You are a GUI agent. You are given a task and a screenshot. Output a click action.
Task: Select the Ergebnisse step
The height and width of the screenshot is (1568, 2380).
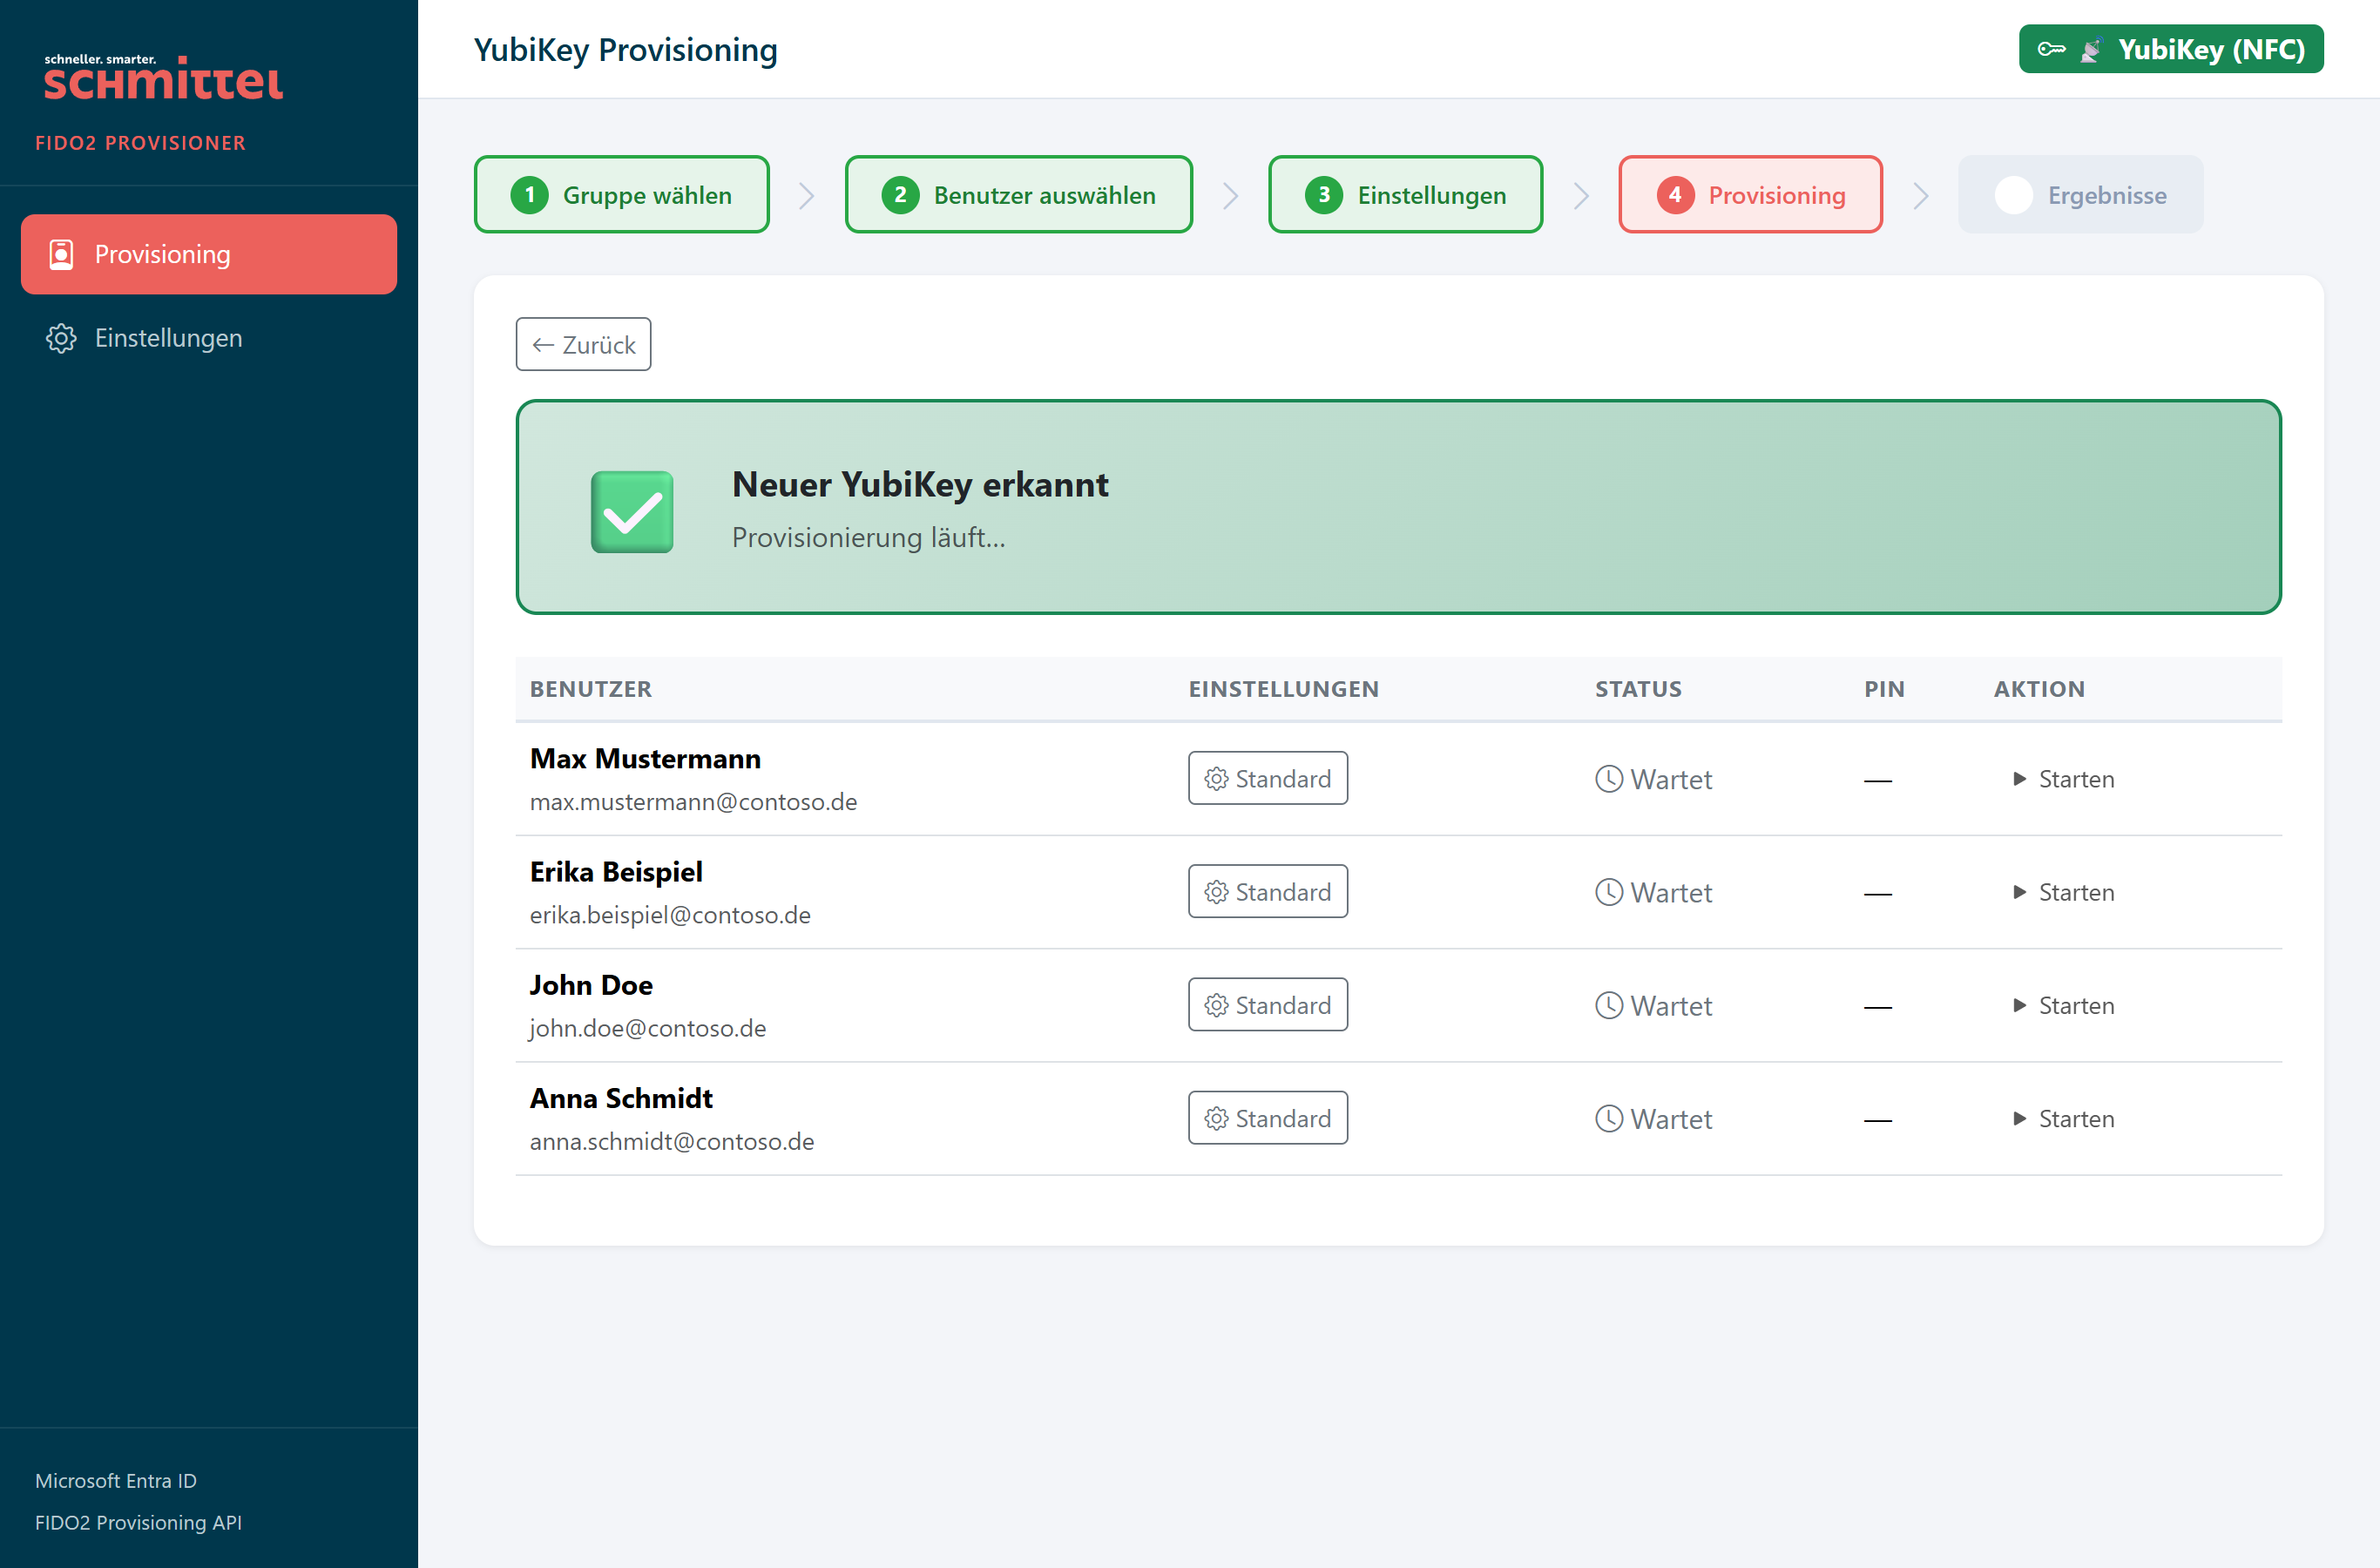(x=2080, y=194)
